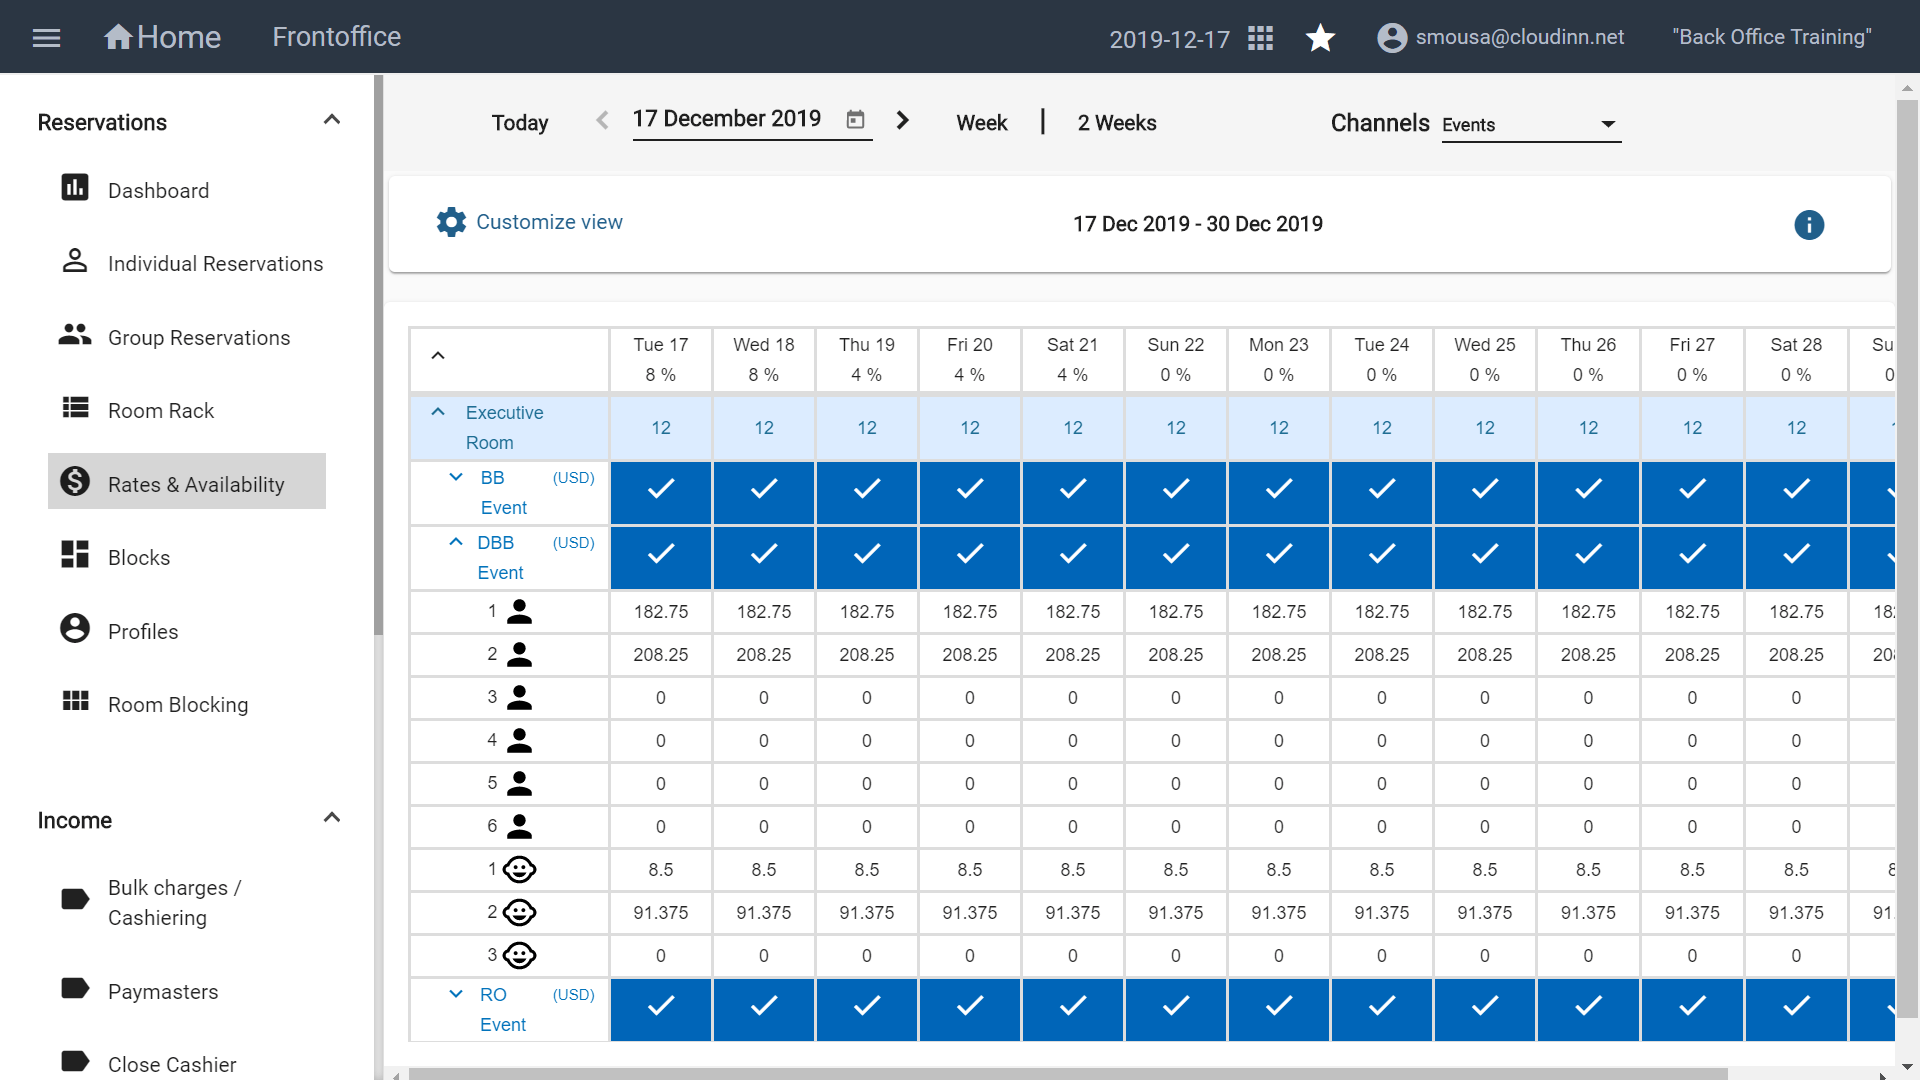Image resolution: width=1920 pixels, height=1080 pixels.
Task: Switch to the Week view
Action: tap(982, 123)
